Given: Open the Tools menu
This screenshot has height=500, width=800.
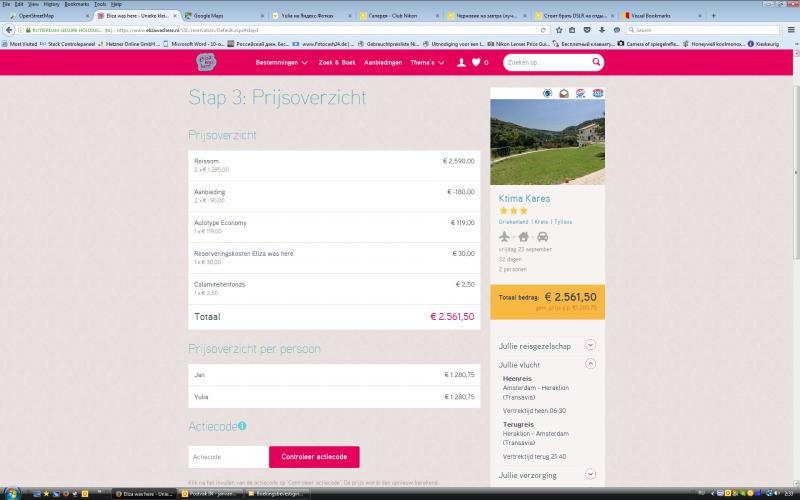Looking at the screenshot, I should click(x=100, y=4).
